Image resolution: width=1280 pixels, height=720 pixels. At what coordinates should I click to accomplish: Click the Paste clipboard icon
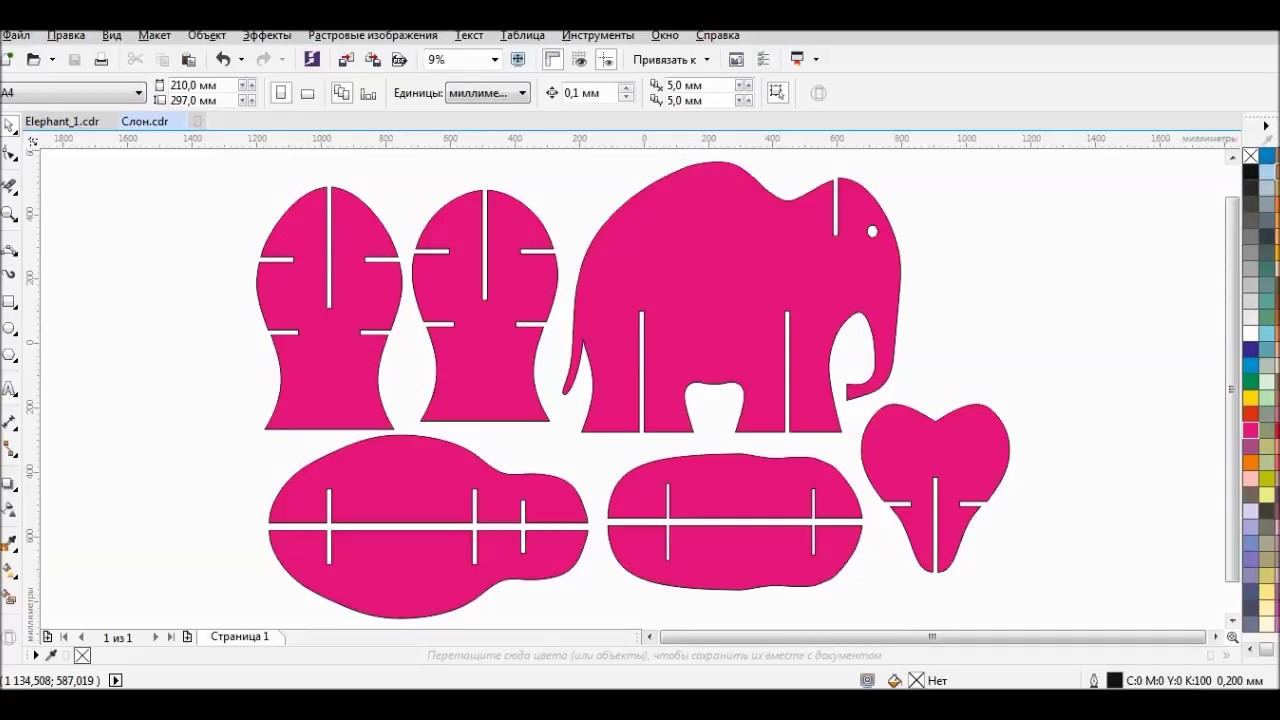point(188,60)
